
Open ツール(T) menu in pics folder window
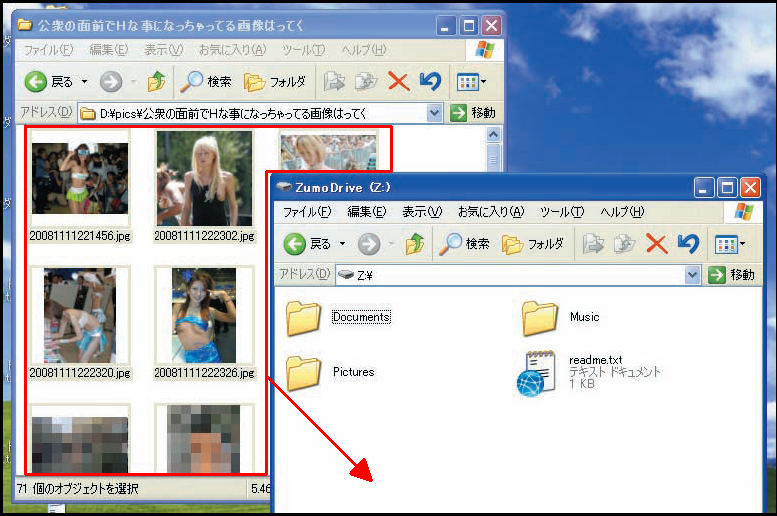(x=303, y=50)
